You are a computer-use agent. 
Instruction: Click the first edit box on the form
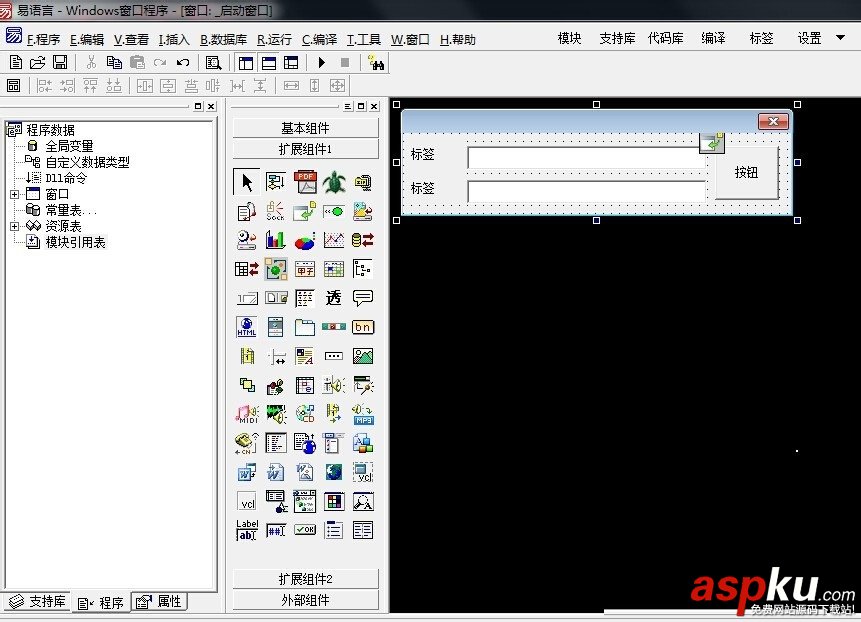click(587, 158)
